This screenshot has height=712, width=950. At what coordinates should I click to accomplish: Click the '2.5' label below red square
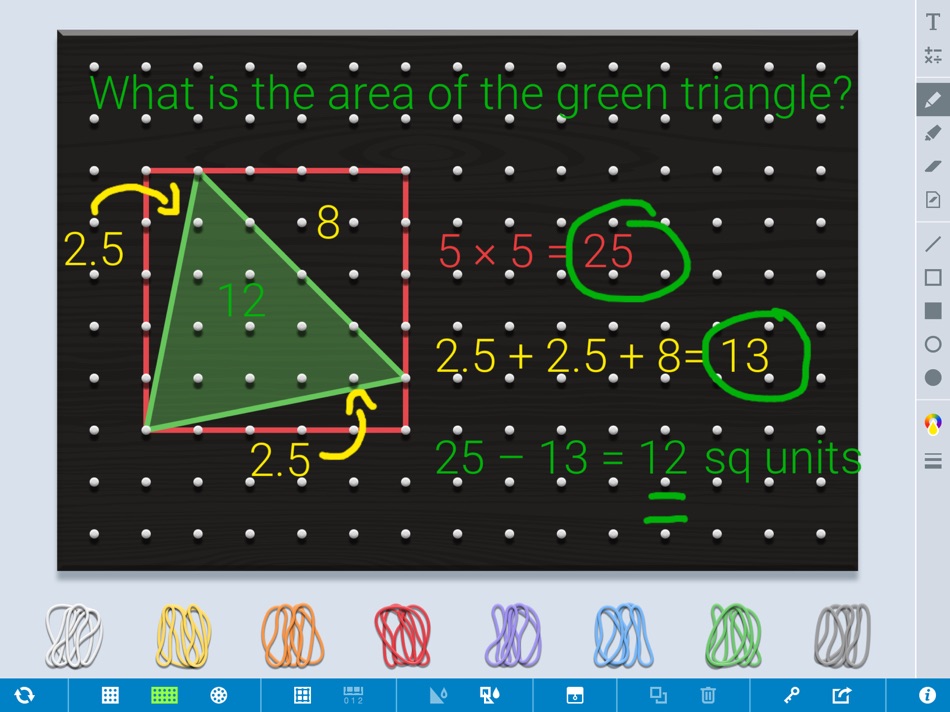(280, 460)
